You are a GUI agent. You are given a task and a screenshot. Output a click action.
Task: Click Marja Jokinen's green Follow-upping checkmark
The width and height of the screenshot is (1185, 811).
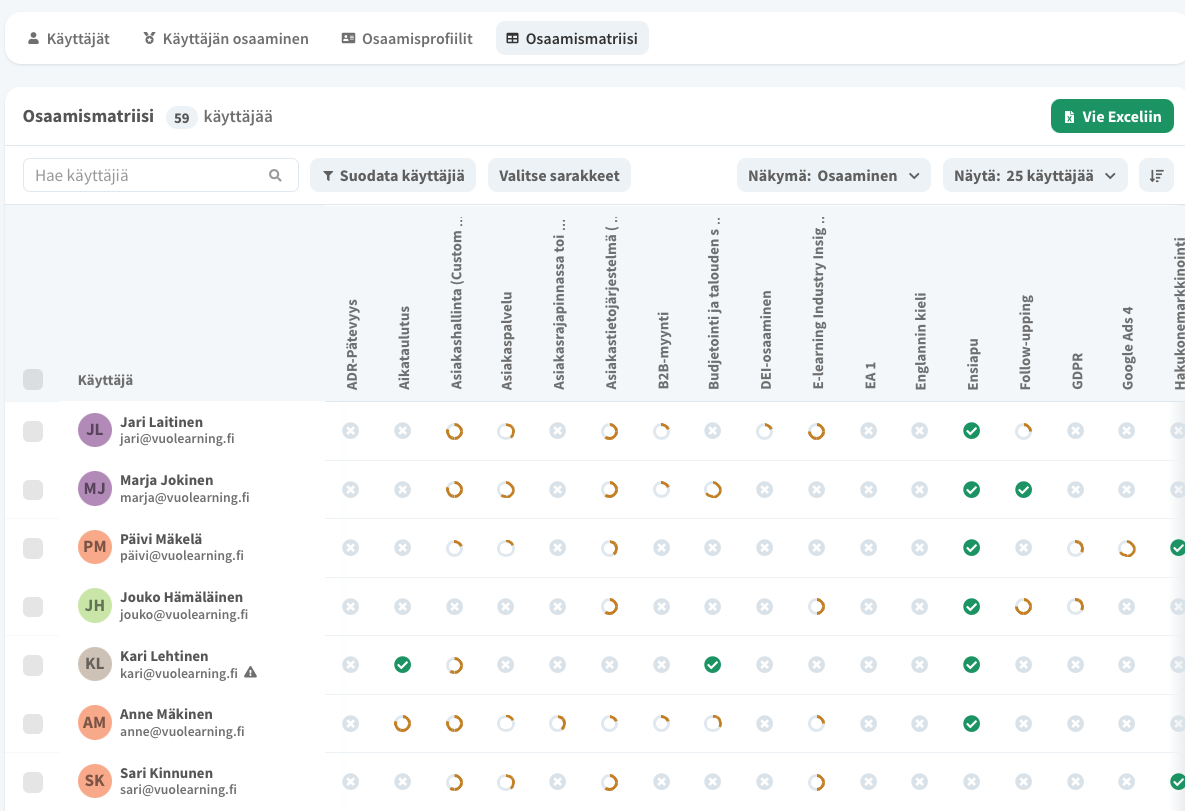(1023, 490)
